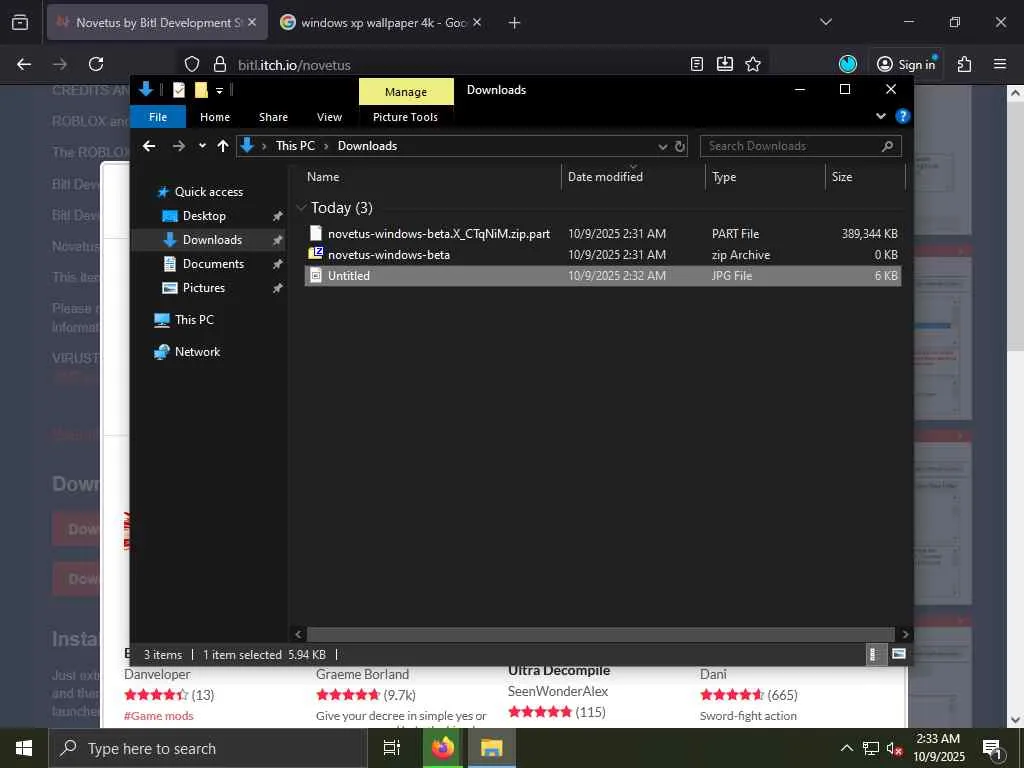
Task: Go forward in Explorer navigation
Action: (x=178, y=146)
